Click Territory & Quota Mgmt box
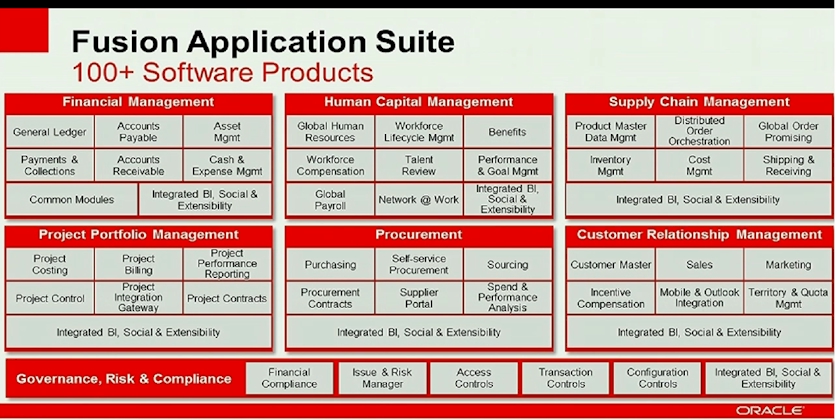837x420 pixels. coord(788,298)
